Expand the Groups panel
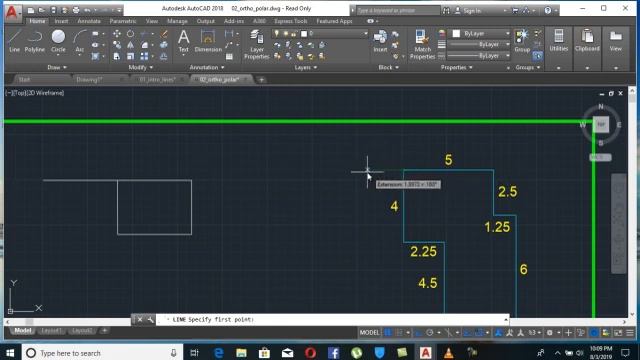Viewport: 640px width, 360px height. tap(527, 67)
